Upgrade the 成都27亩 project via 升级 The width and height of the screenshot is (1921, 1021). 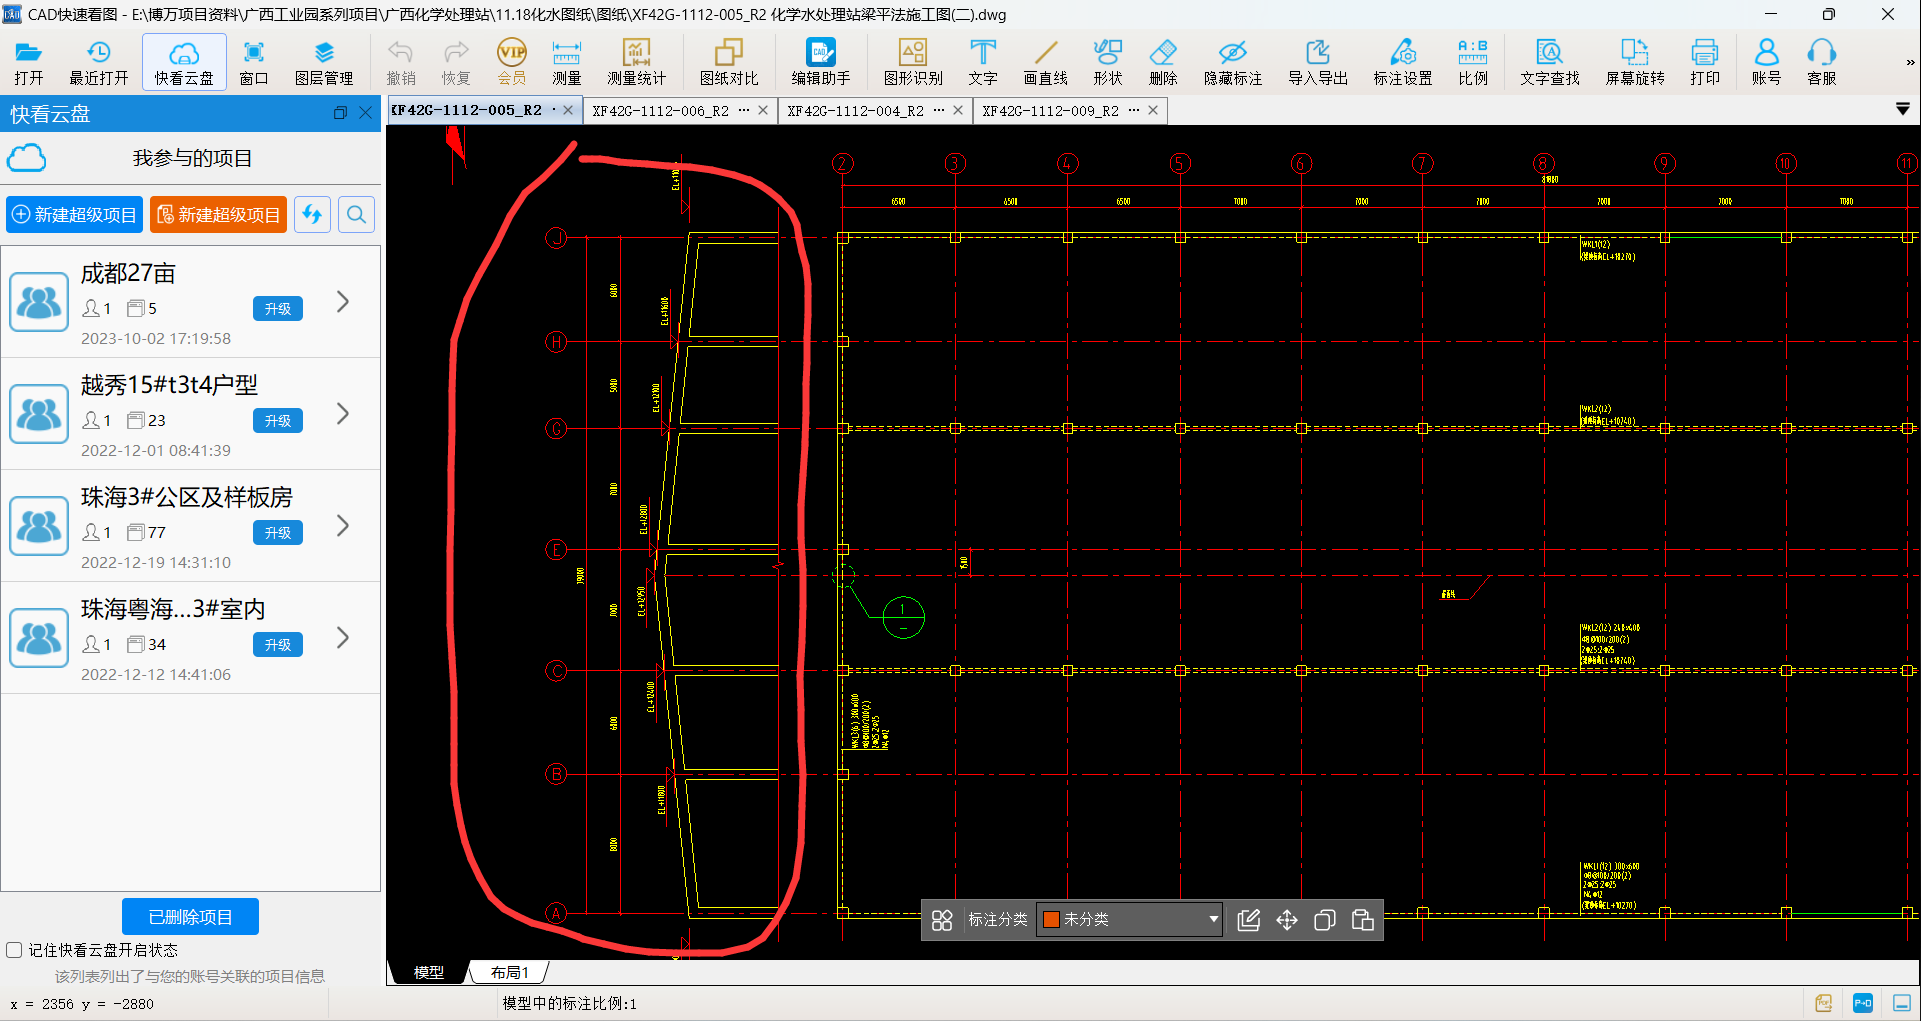pyautogui.click(x=278, y=309)
